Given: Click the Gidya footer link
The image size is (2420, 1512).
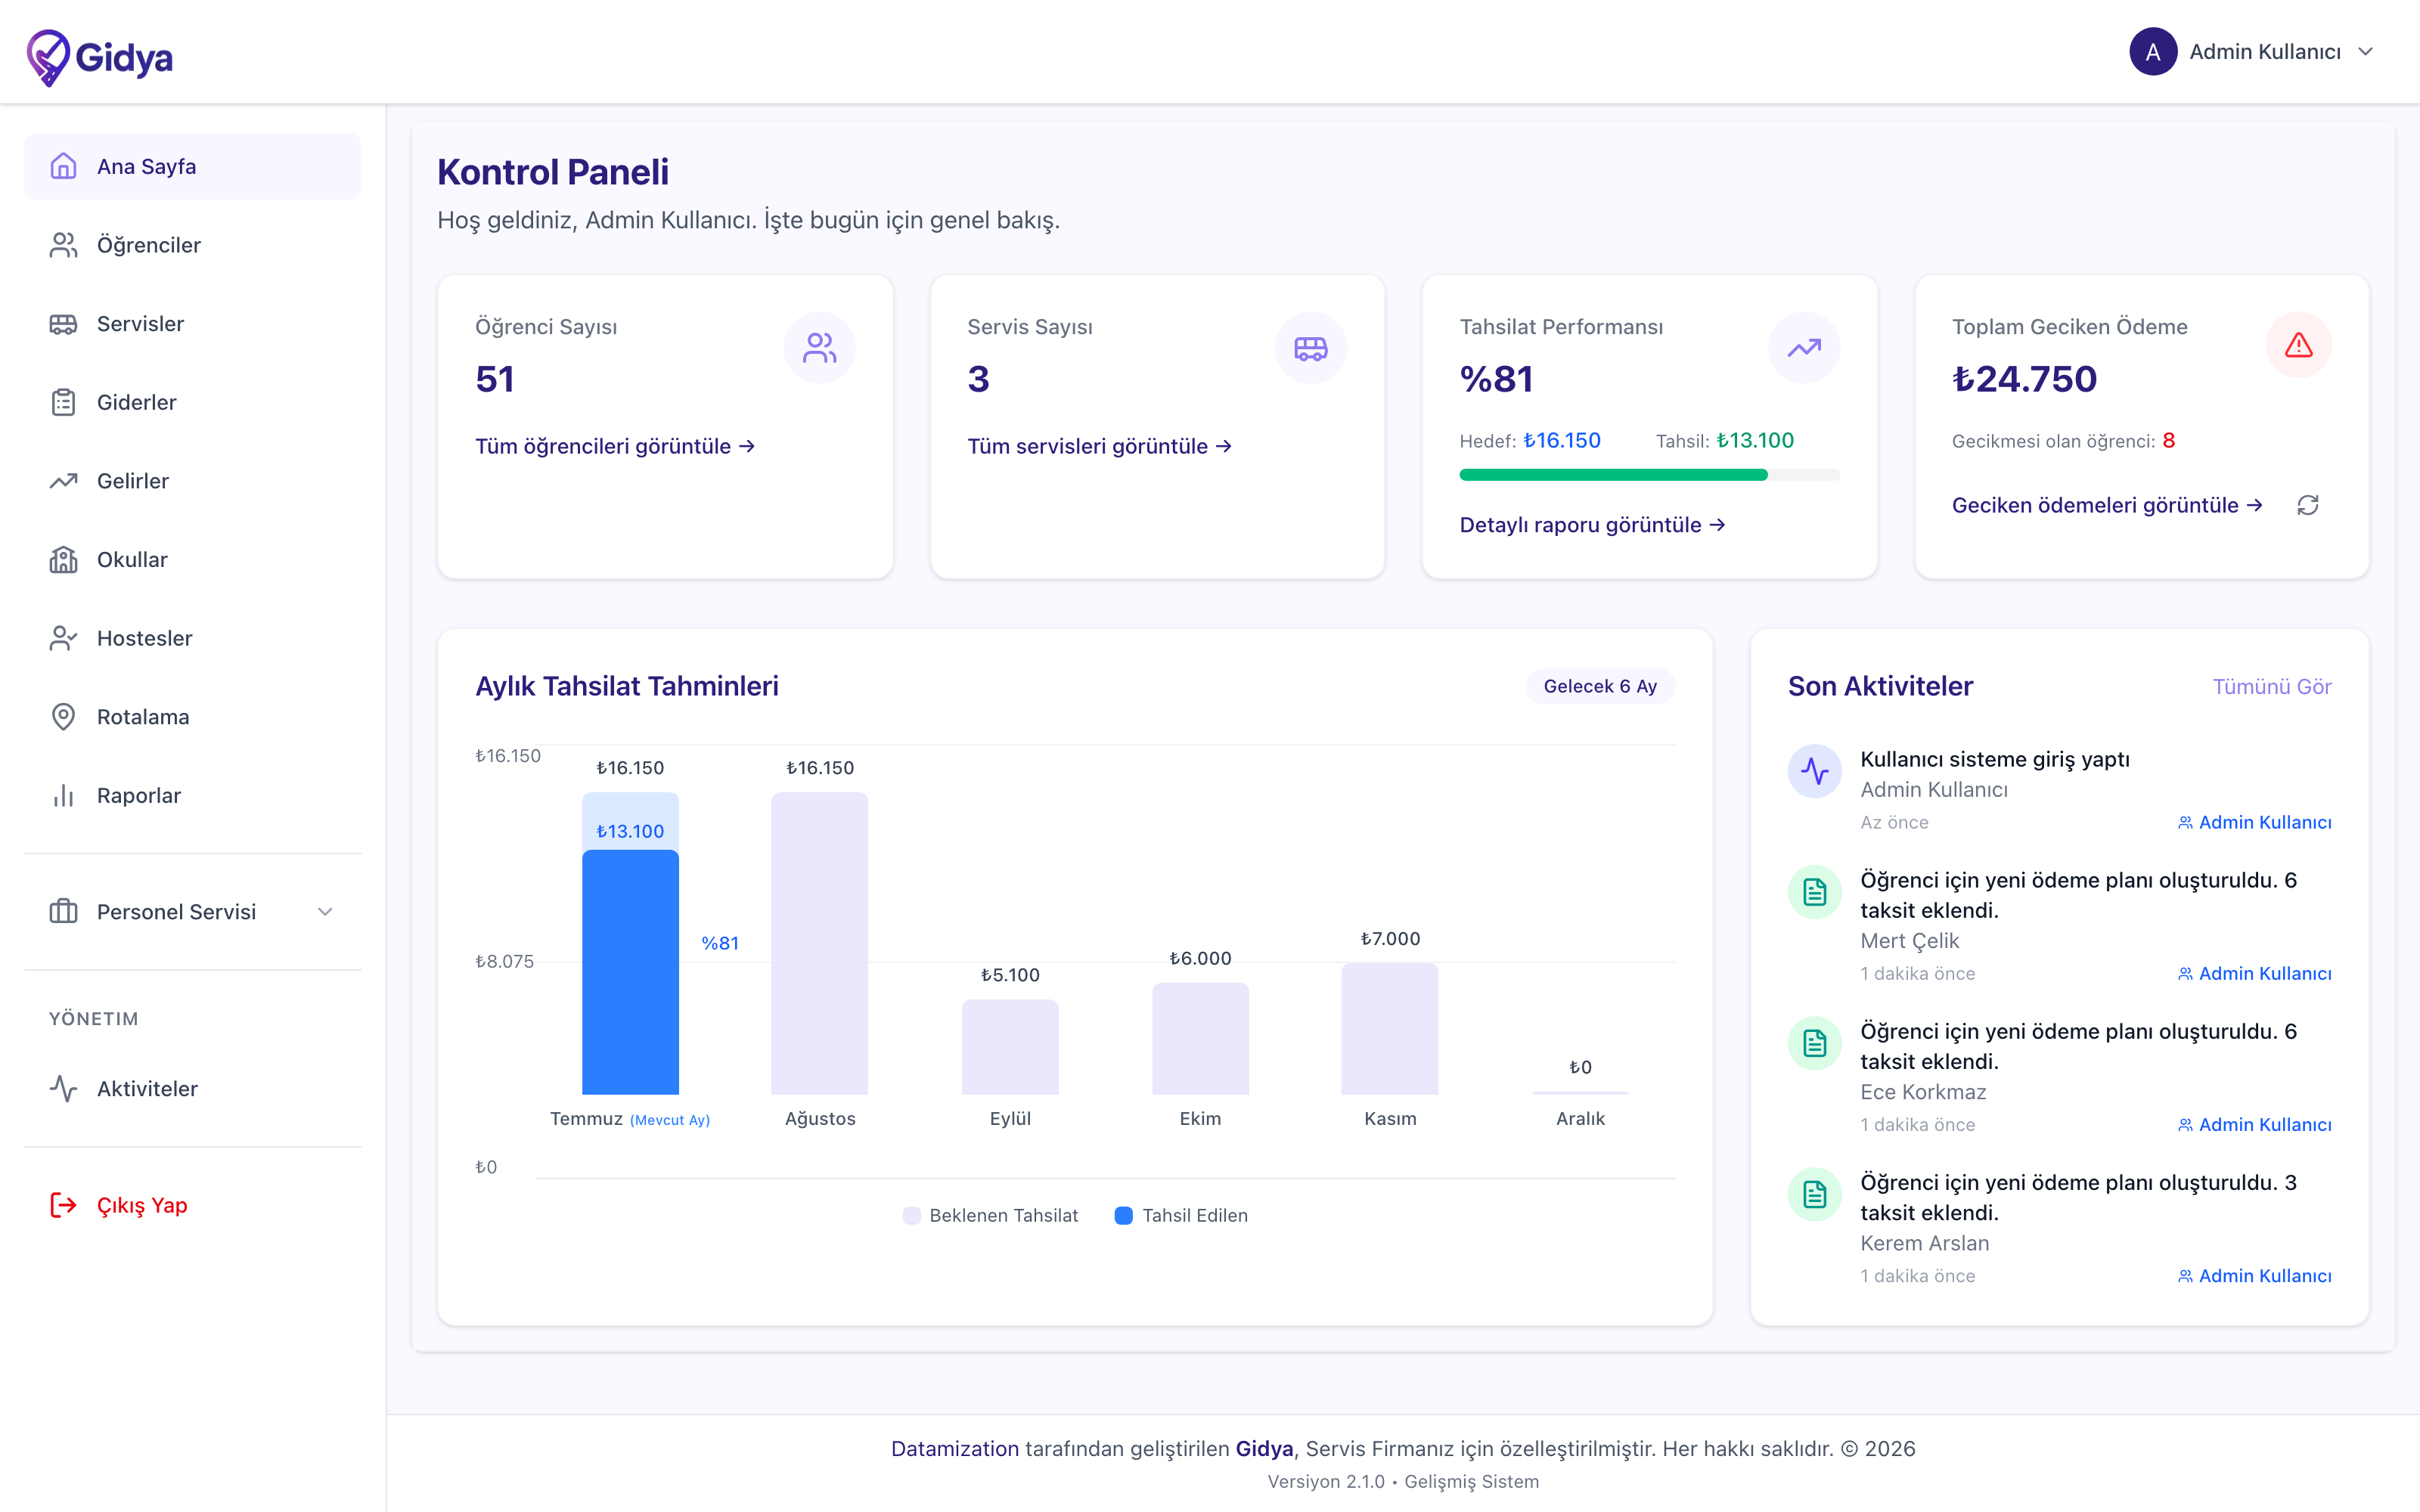Looking at the screenshot, I should 1264,1448.
